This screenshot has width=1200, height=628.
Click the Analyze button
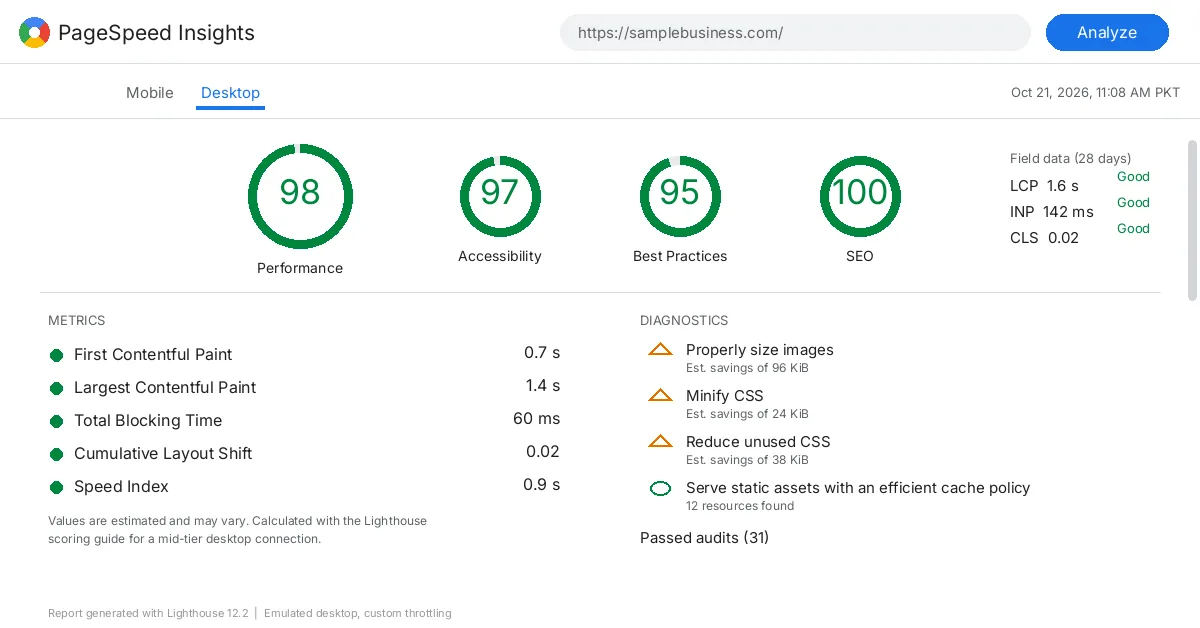click(x=1107, y=32)
